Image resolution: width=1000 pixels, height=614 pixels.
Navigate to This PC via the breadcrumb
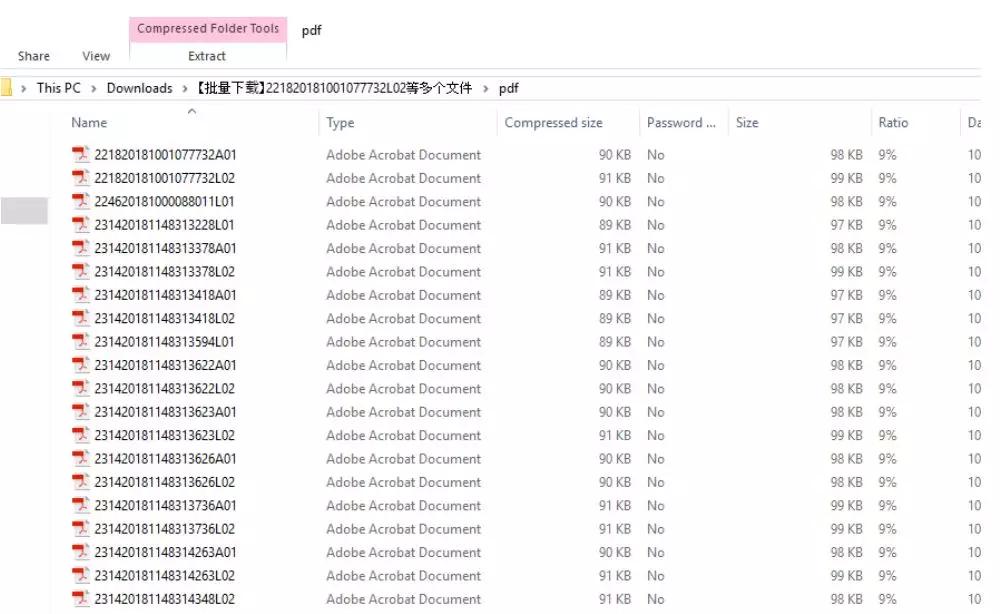coord(58,87)
